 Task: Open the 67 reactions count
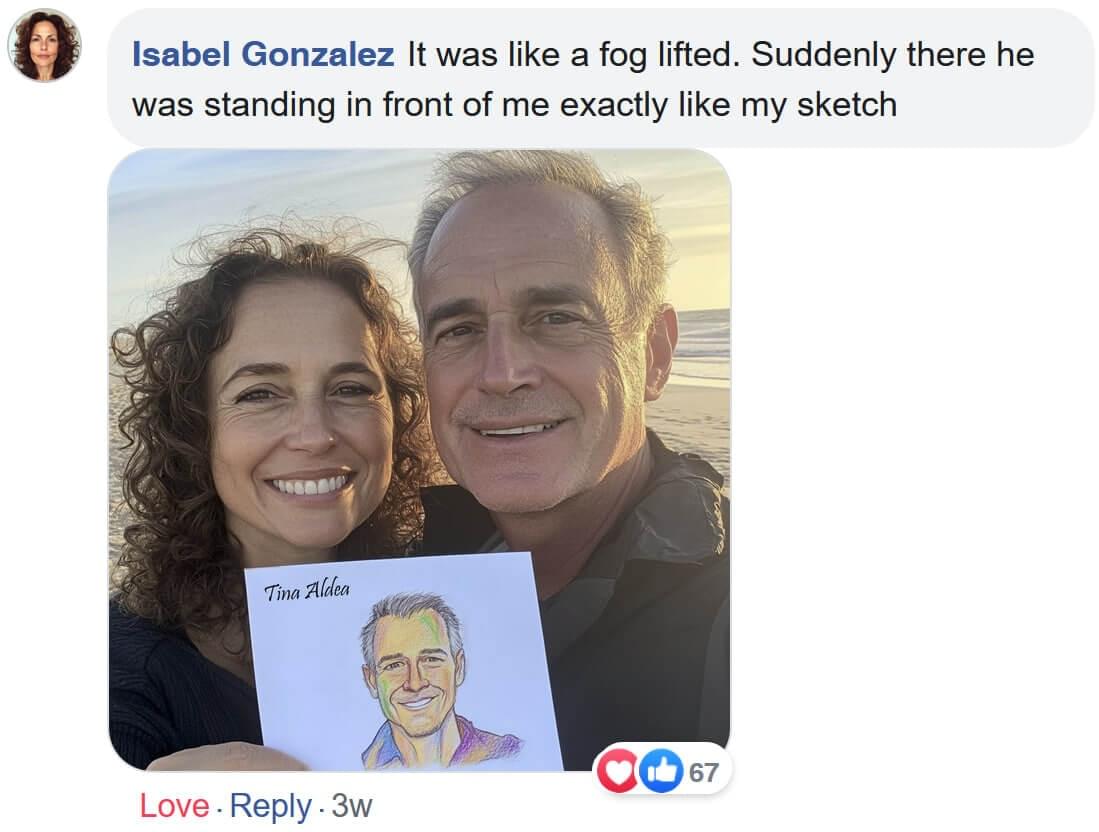704,772
